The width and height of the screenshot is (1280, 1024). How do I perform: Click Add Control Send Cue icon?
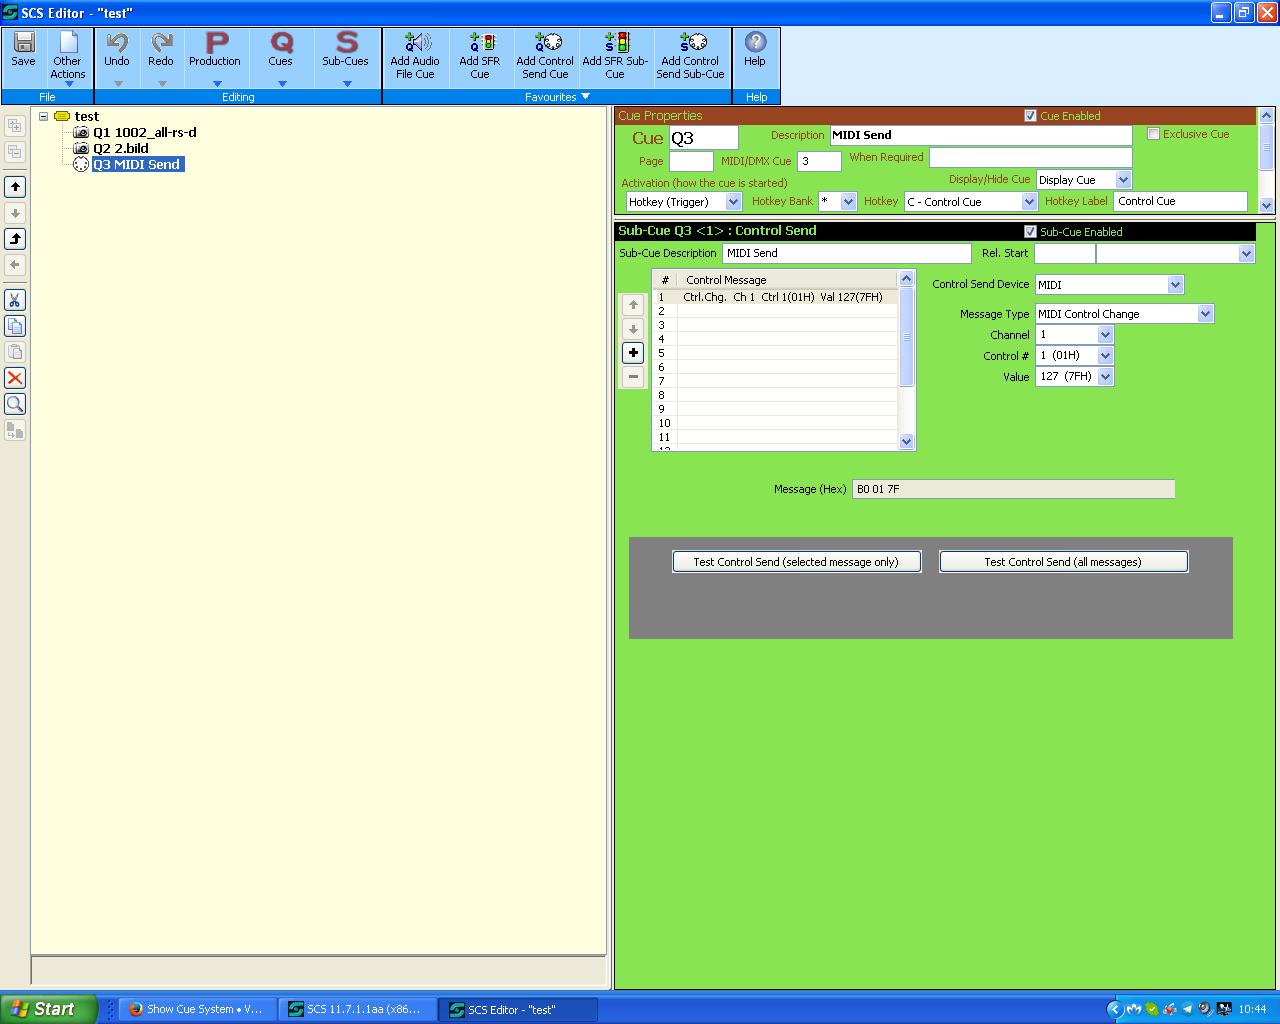[545, 43]
